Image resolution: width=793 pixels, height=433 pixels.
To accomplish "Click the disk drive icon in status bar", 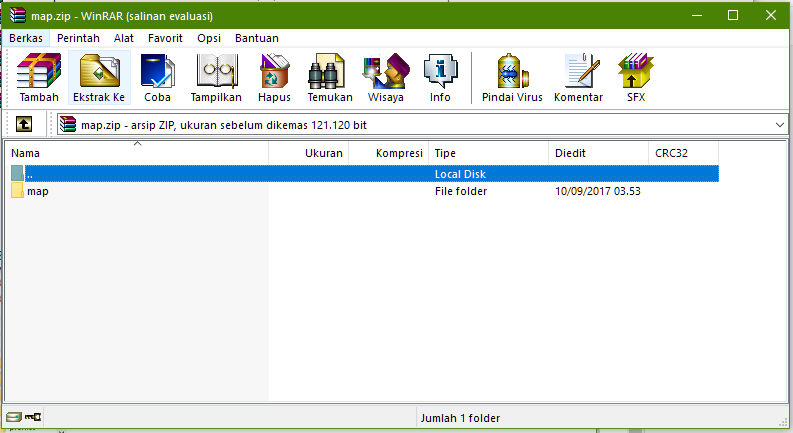I will (x=14, y=417).
